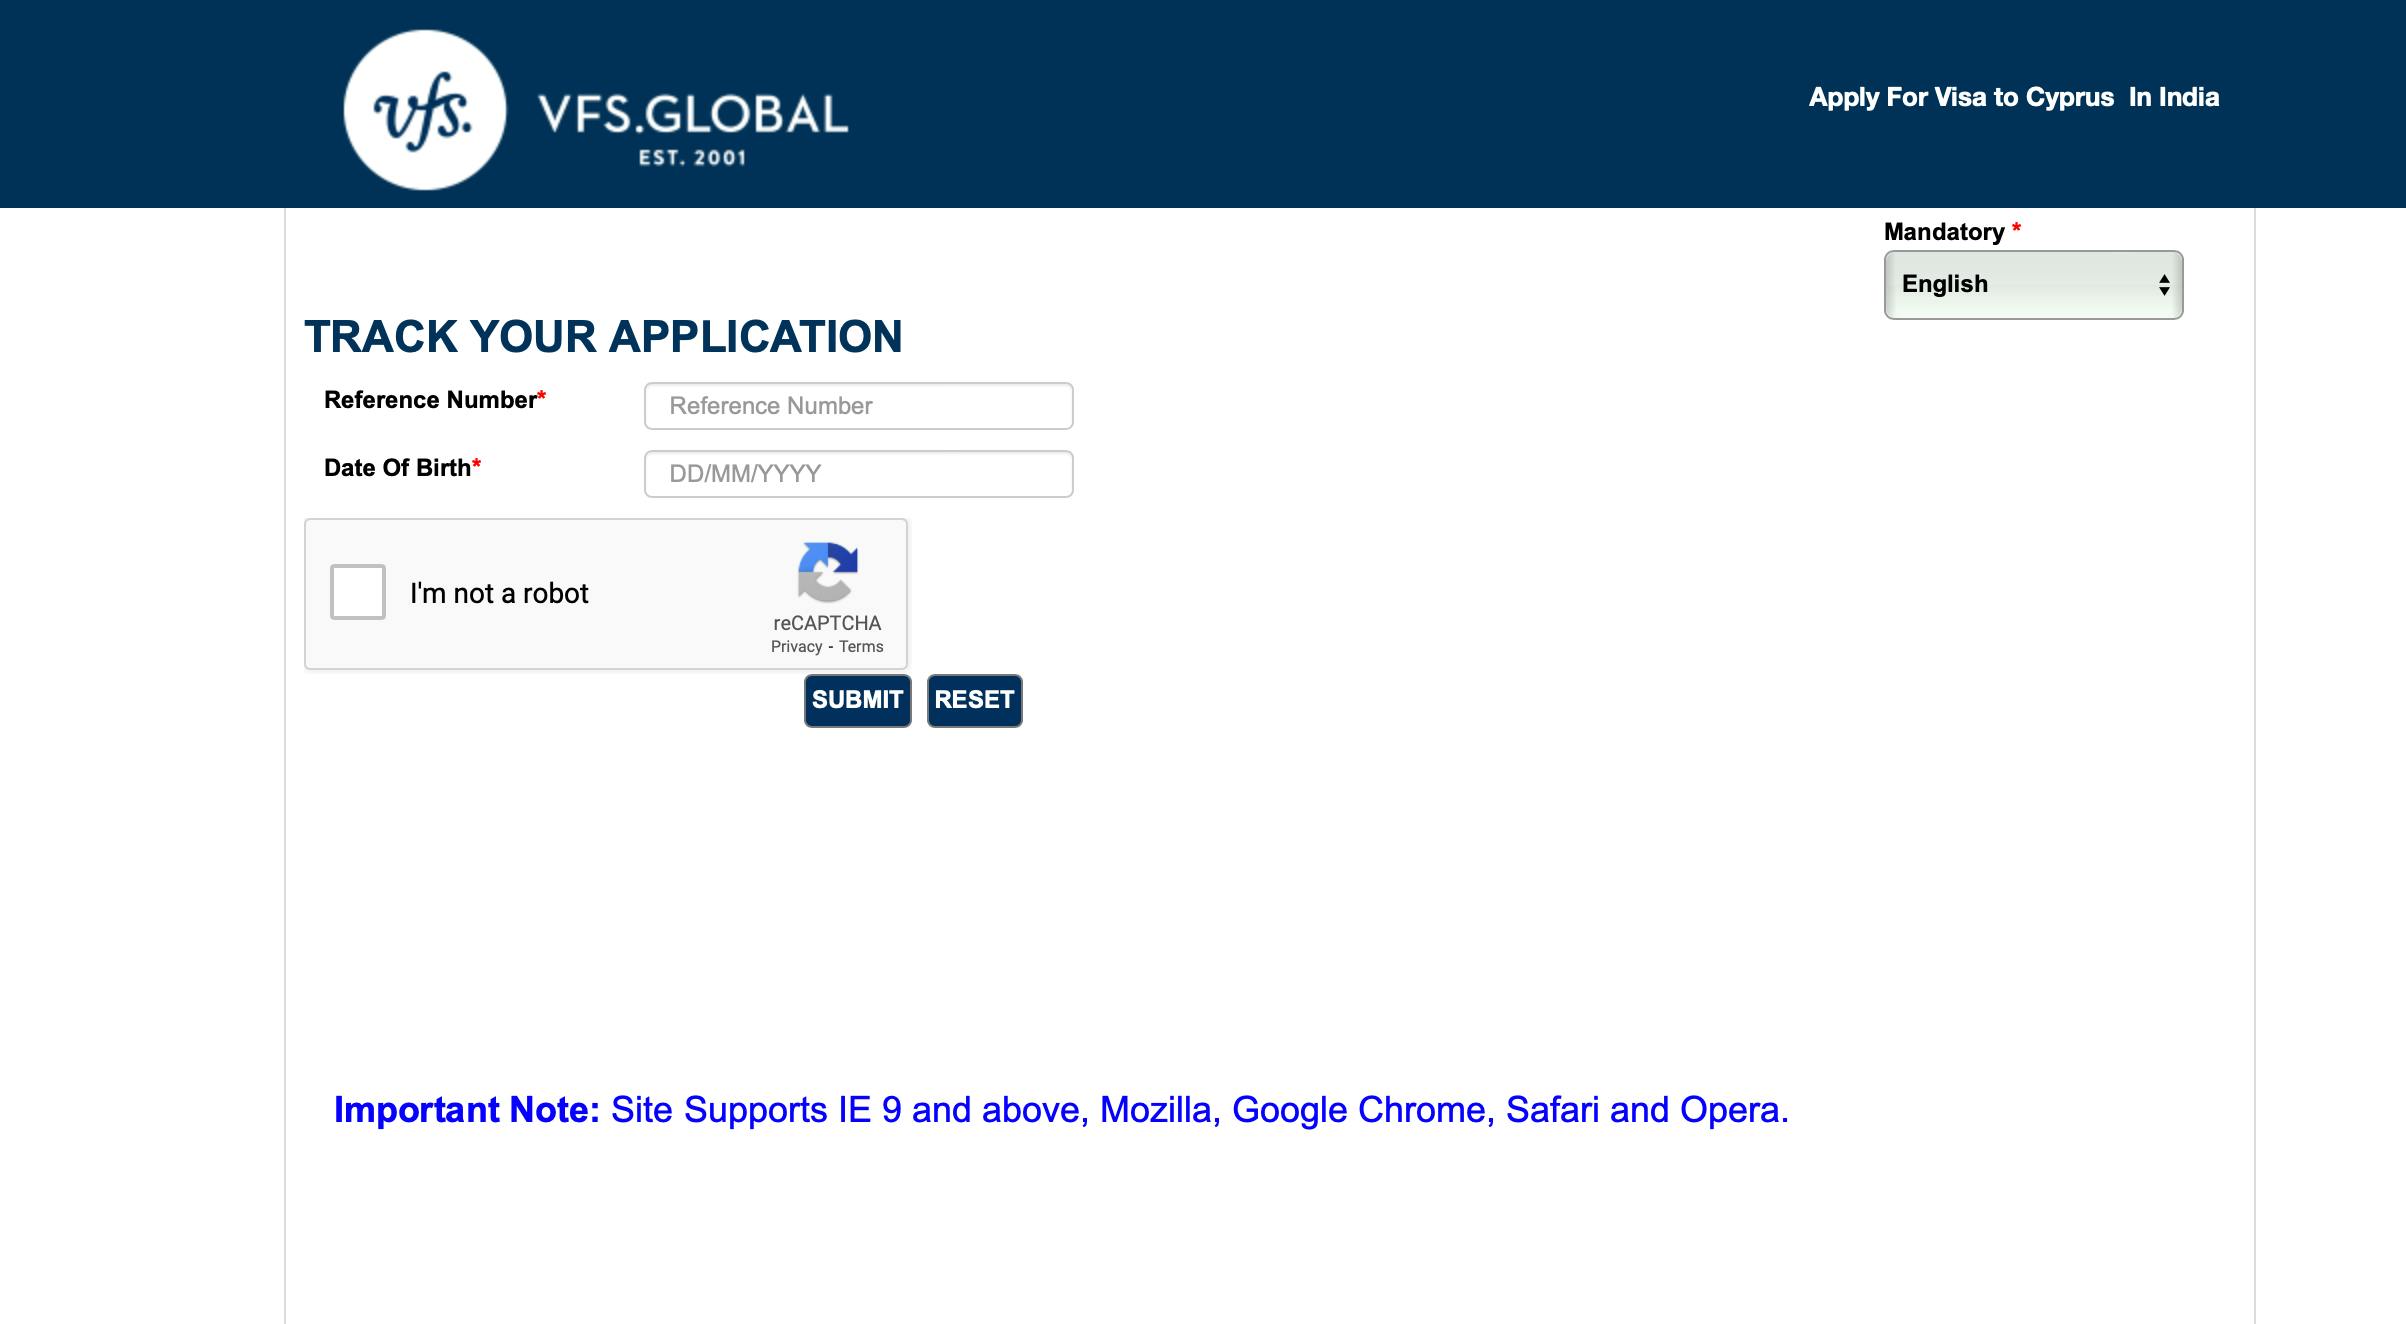Reset the tracking form
The image size is (2406, 1324).
coord(975,700)
